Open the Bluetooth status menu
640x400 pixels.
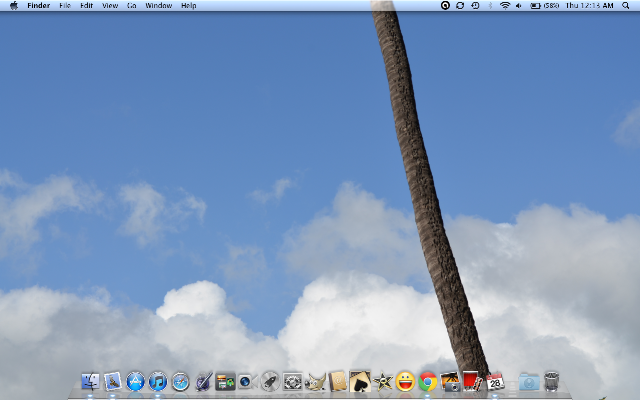(490, 5)
